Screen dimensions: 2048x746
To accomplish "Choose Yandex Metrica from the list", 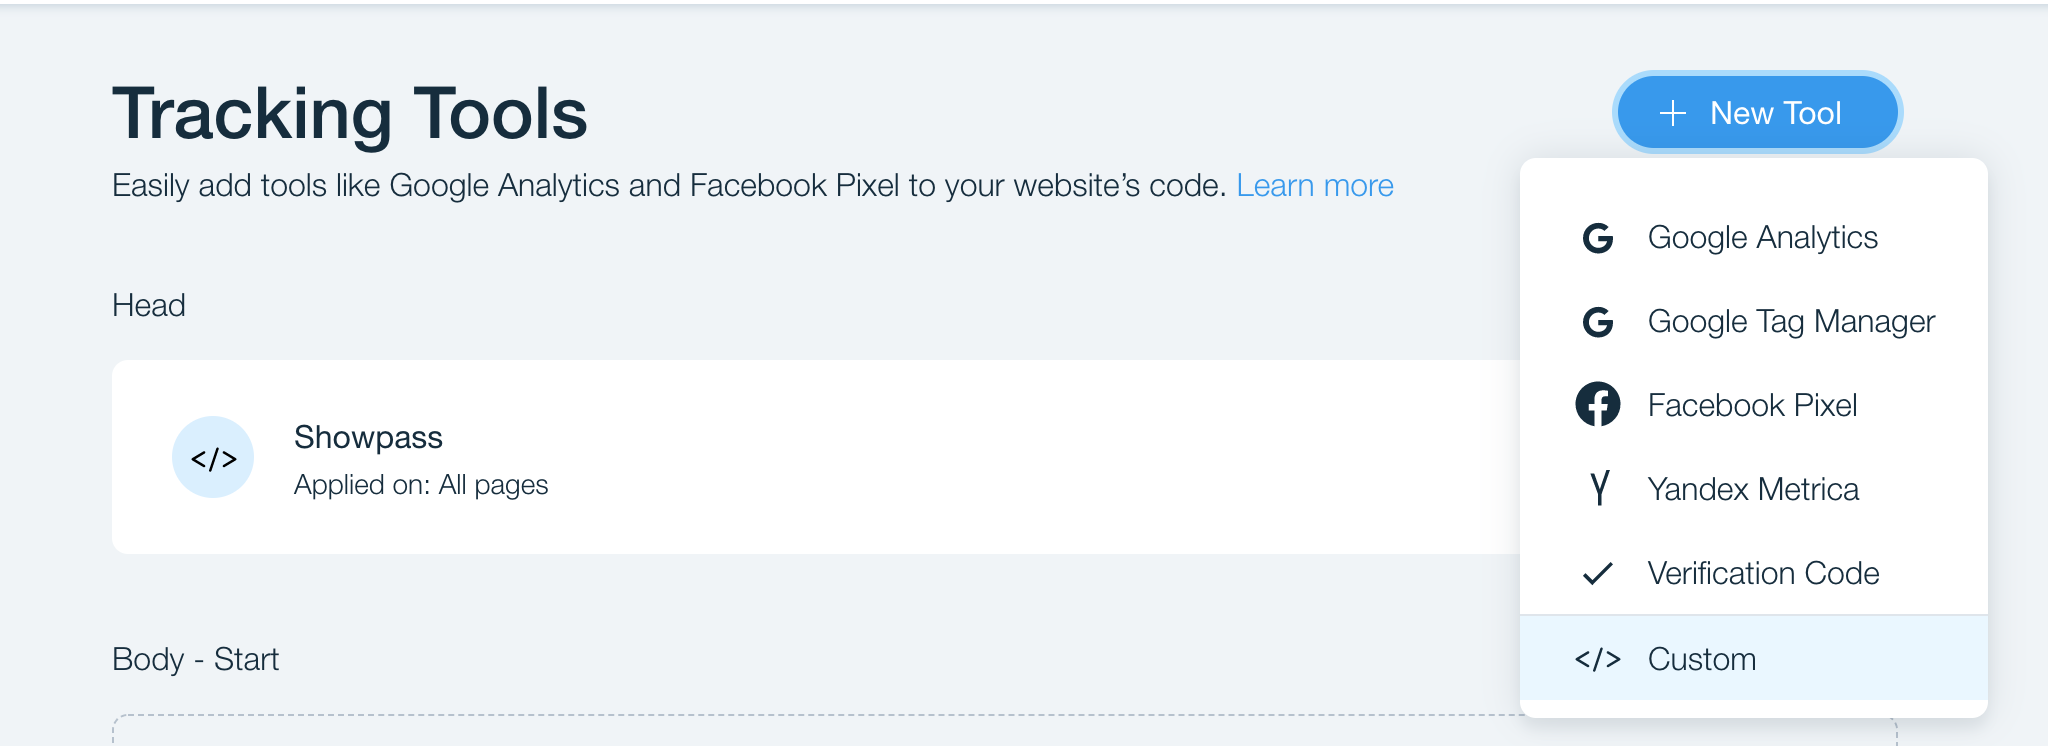I will click(x=1754, y=489).
